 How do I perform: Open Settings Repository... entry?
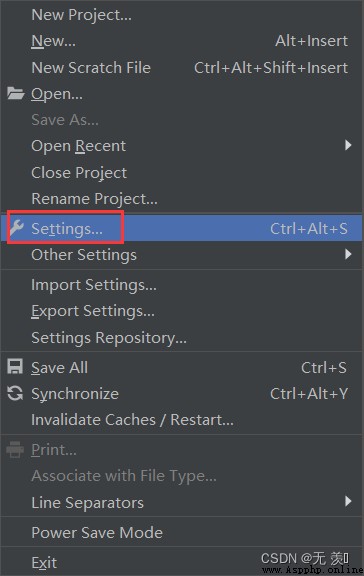tap(182, 338)
